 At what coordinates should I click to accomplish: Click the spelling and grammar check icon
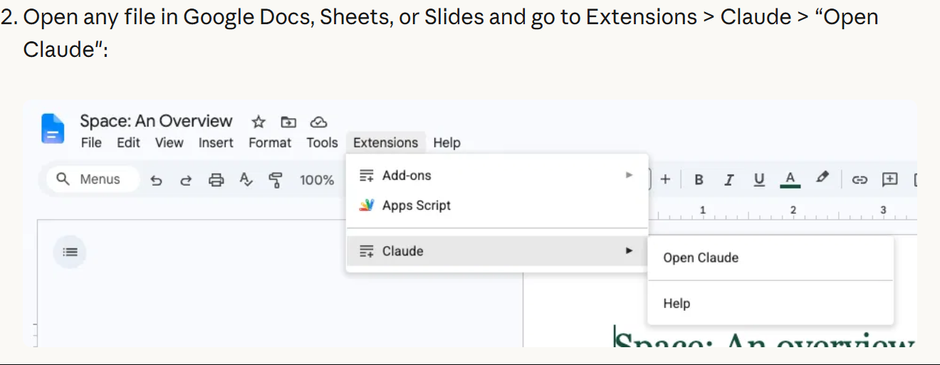pyautogui.click(x=246, y=179)
